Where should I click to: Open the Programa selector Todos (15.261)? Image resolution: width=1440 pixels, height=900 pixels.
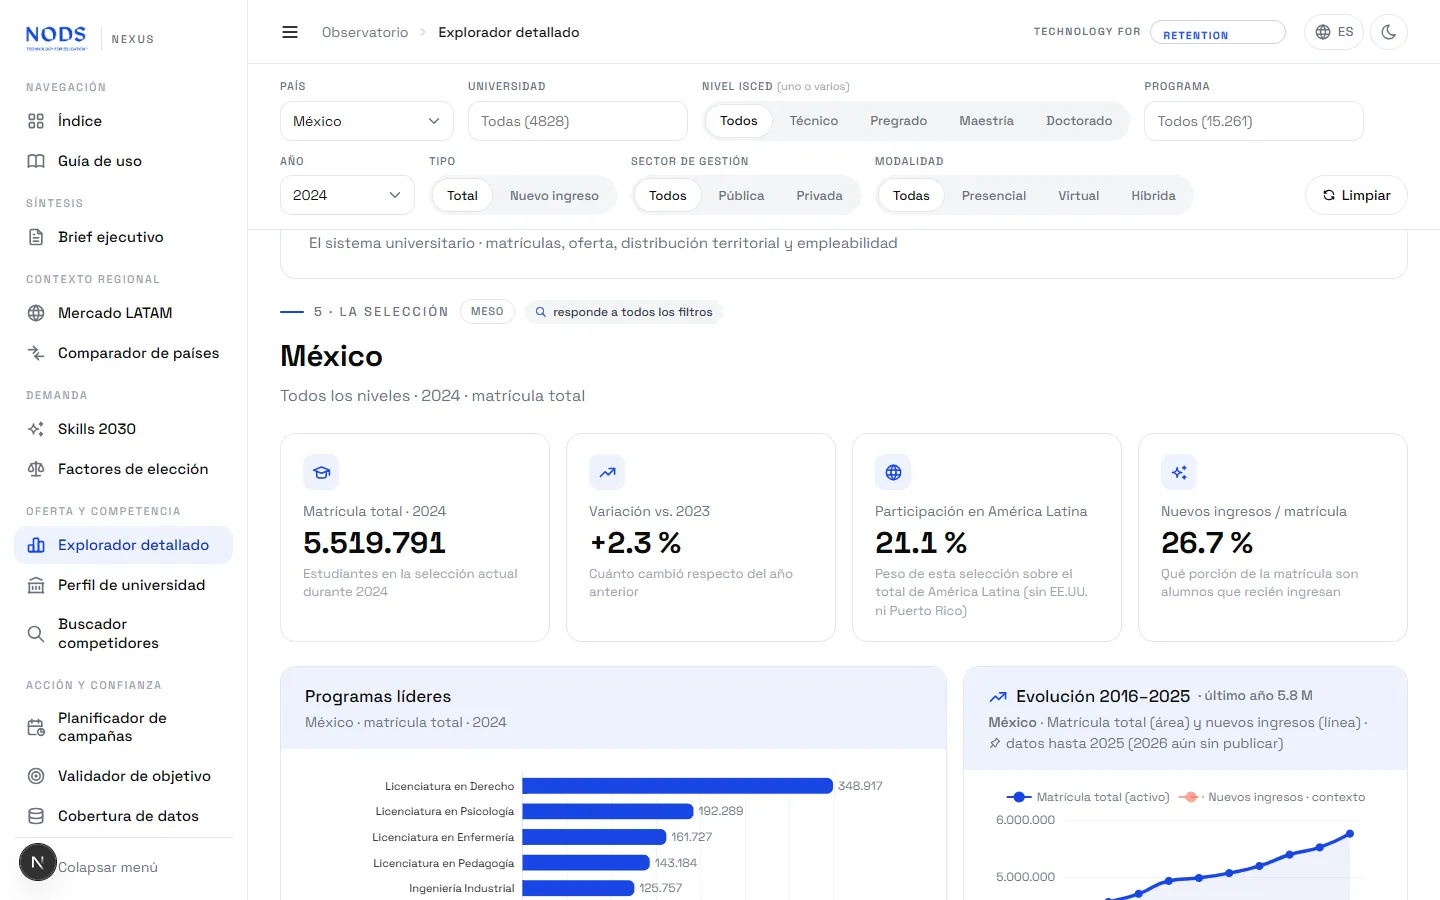(1254, 121)
